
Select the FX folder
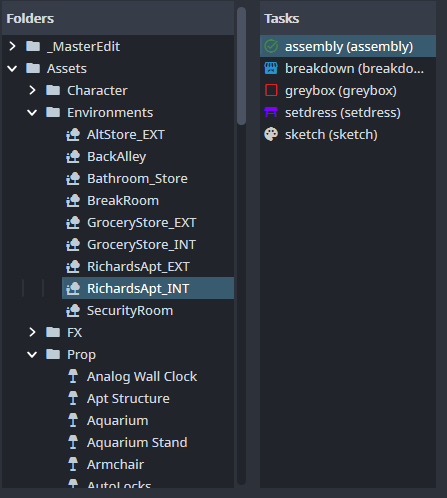[74, 333]
